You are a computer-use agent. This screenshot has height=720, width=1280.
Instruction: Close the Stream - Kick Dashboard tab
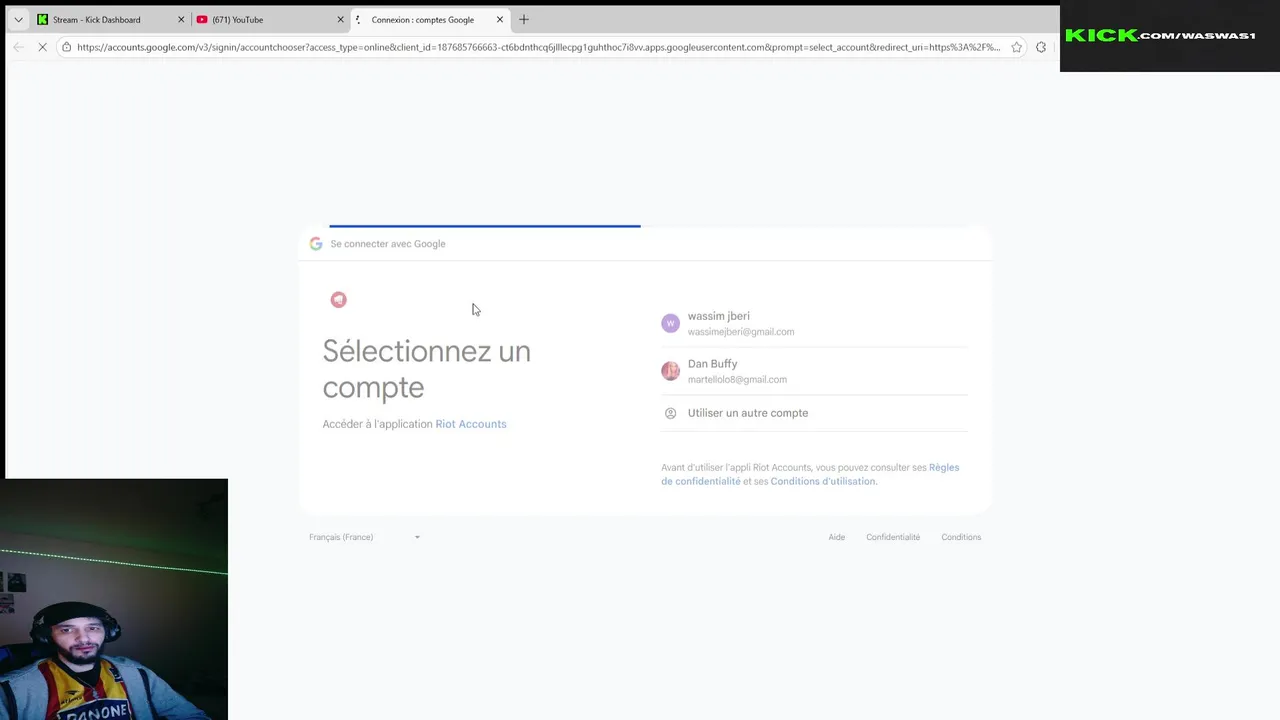[x=181, y=19]
